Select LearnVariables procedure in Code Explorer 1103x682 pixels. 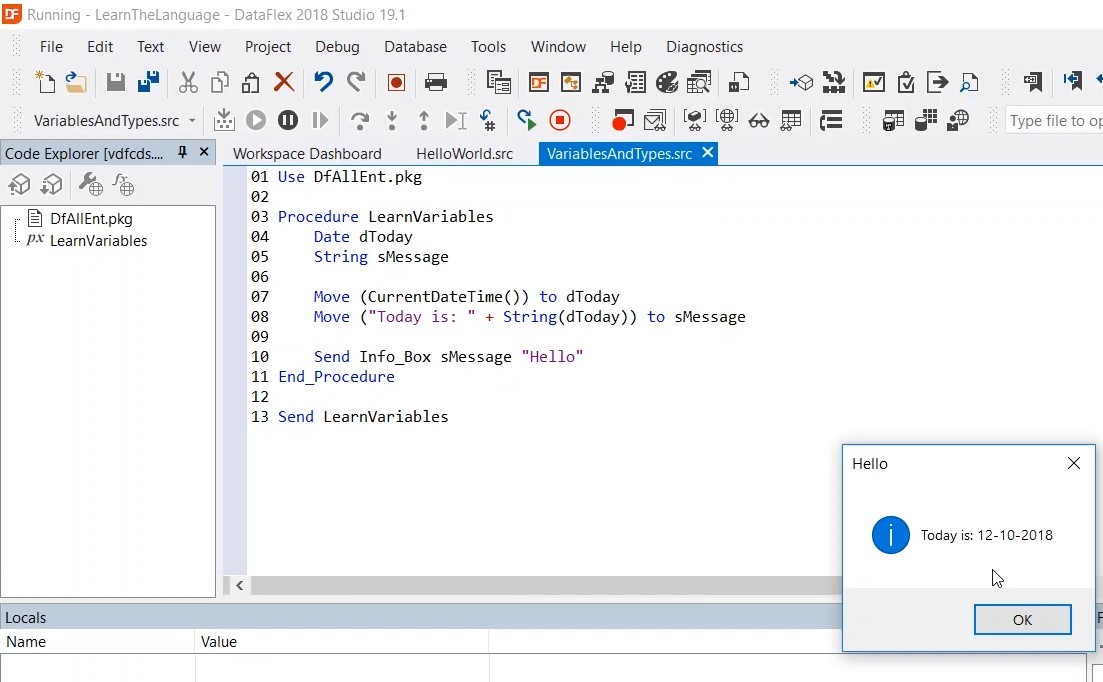click(x=98, y=241)
